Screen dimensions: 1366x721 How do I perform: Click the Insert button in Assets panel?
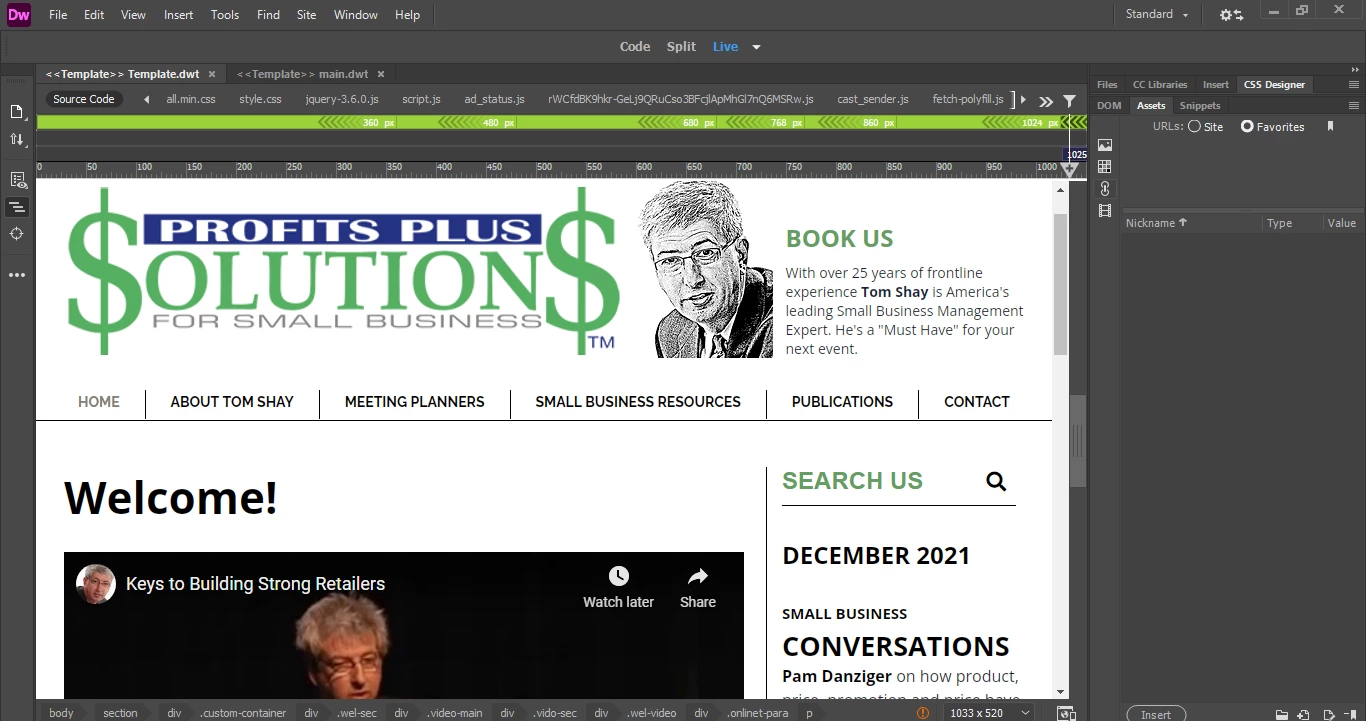click(x=1156, y=714)
